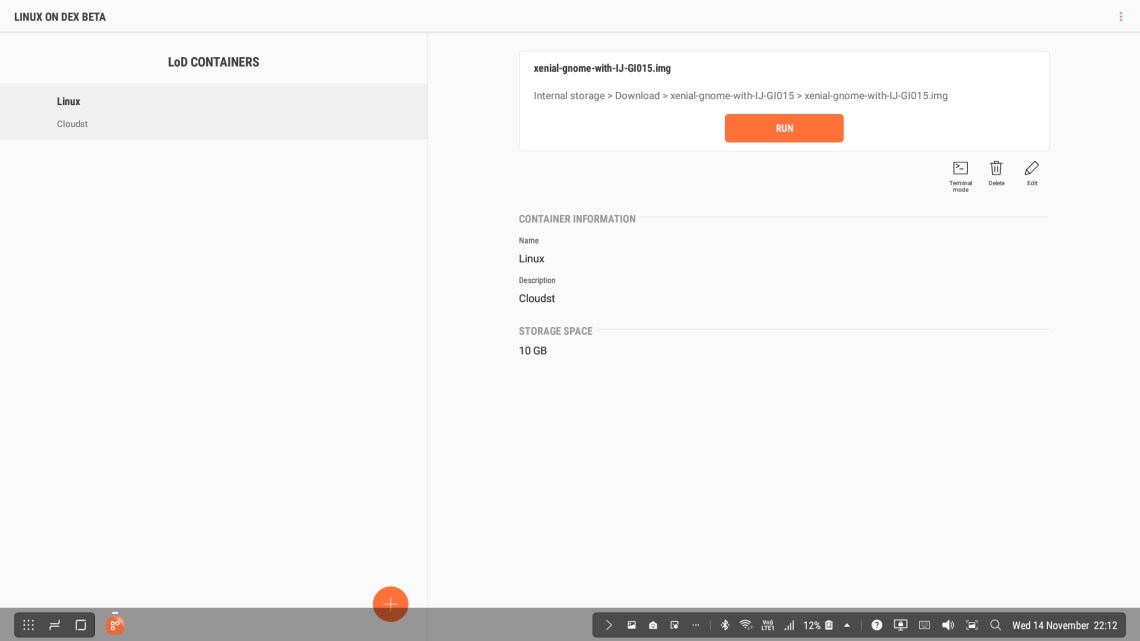Open more options with the ellipsis tray button

pyautogui.click(x=696, y=624)
